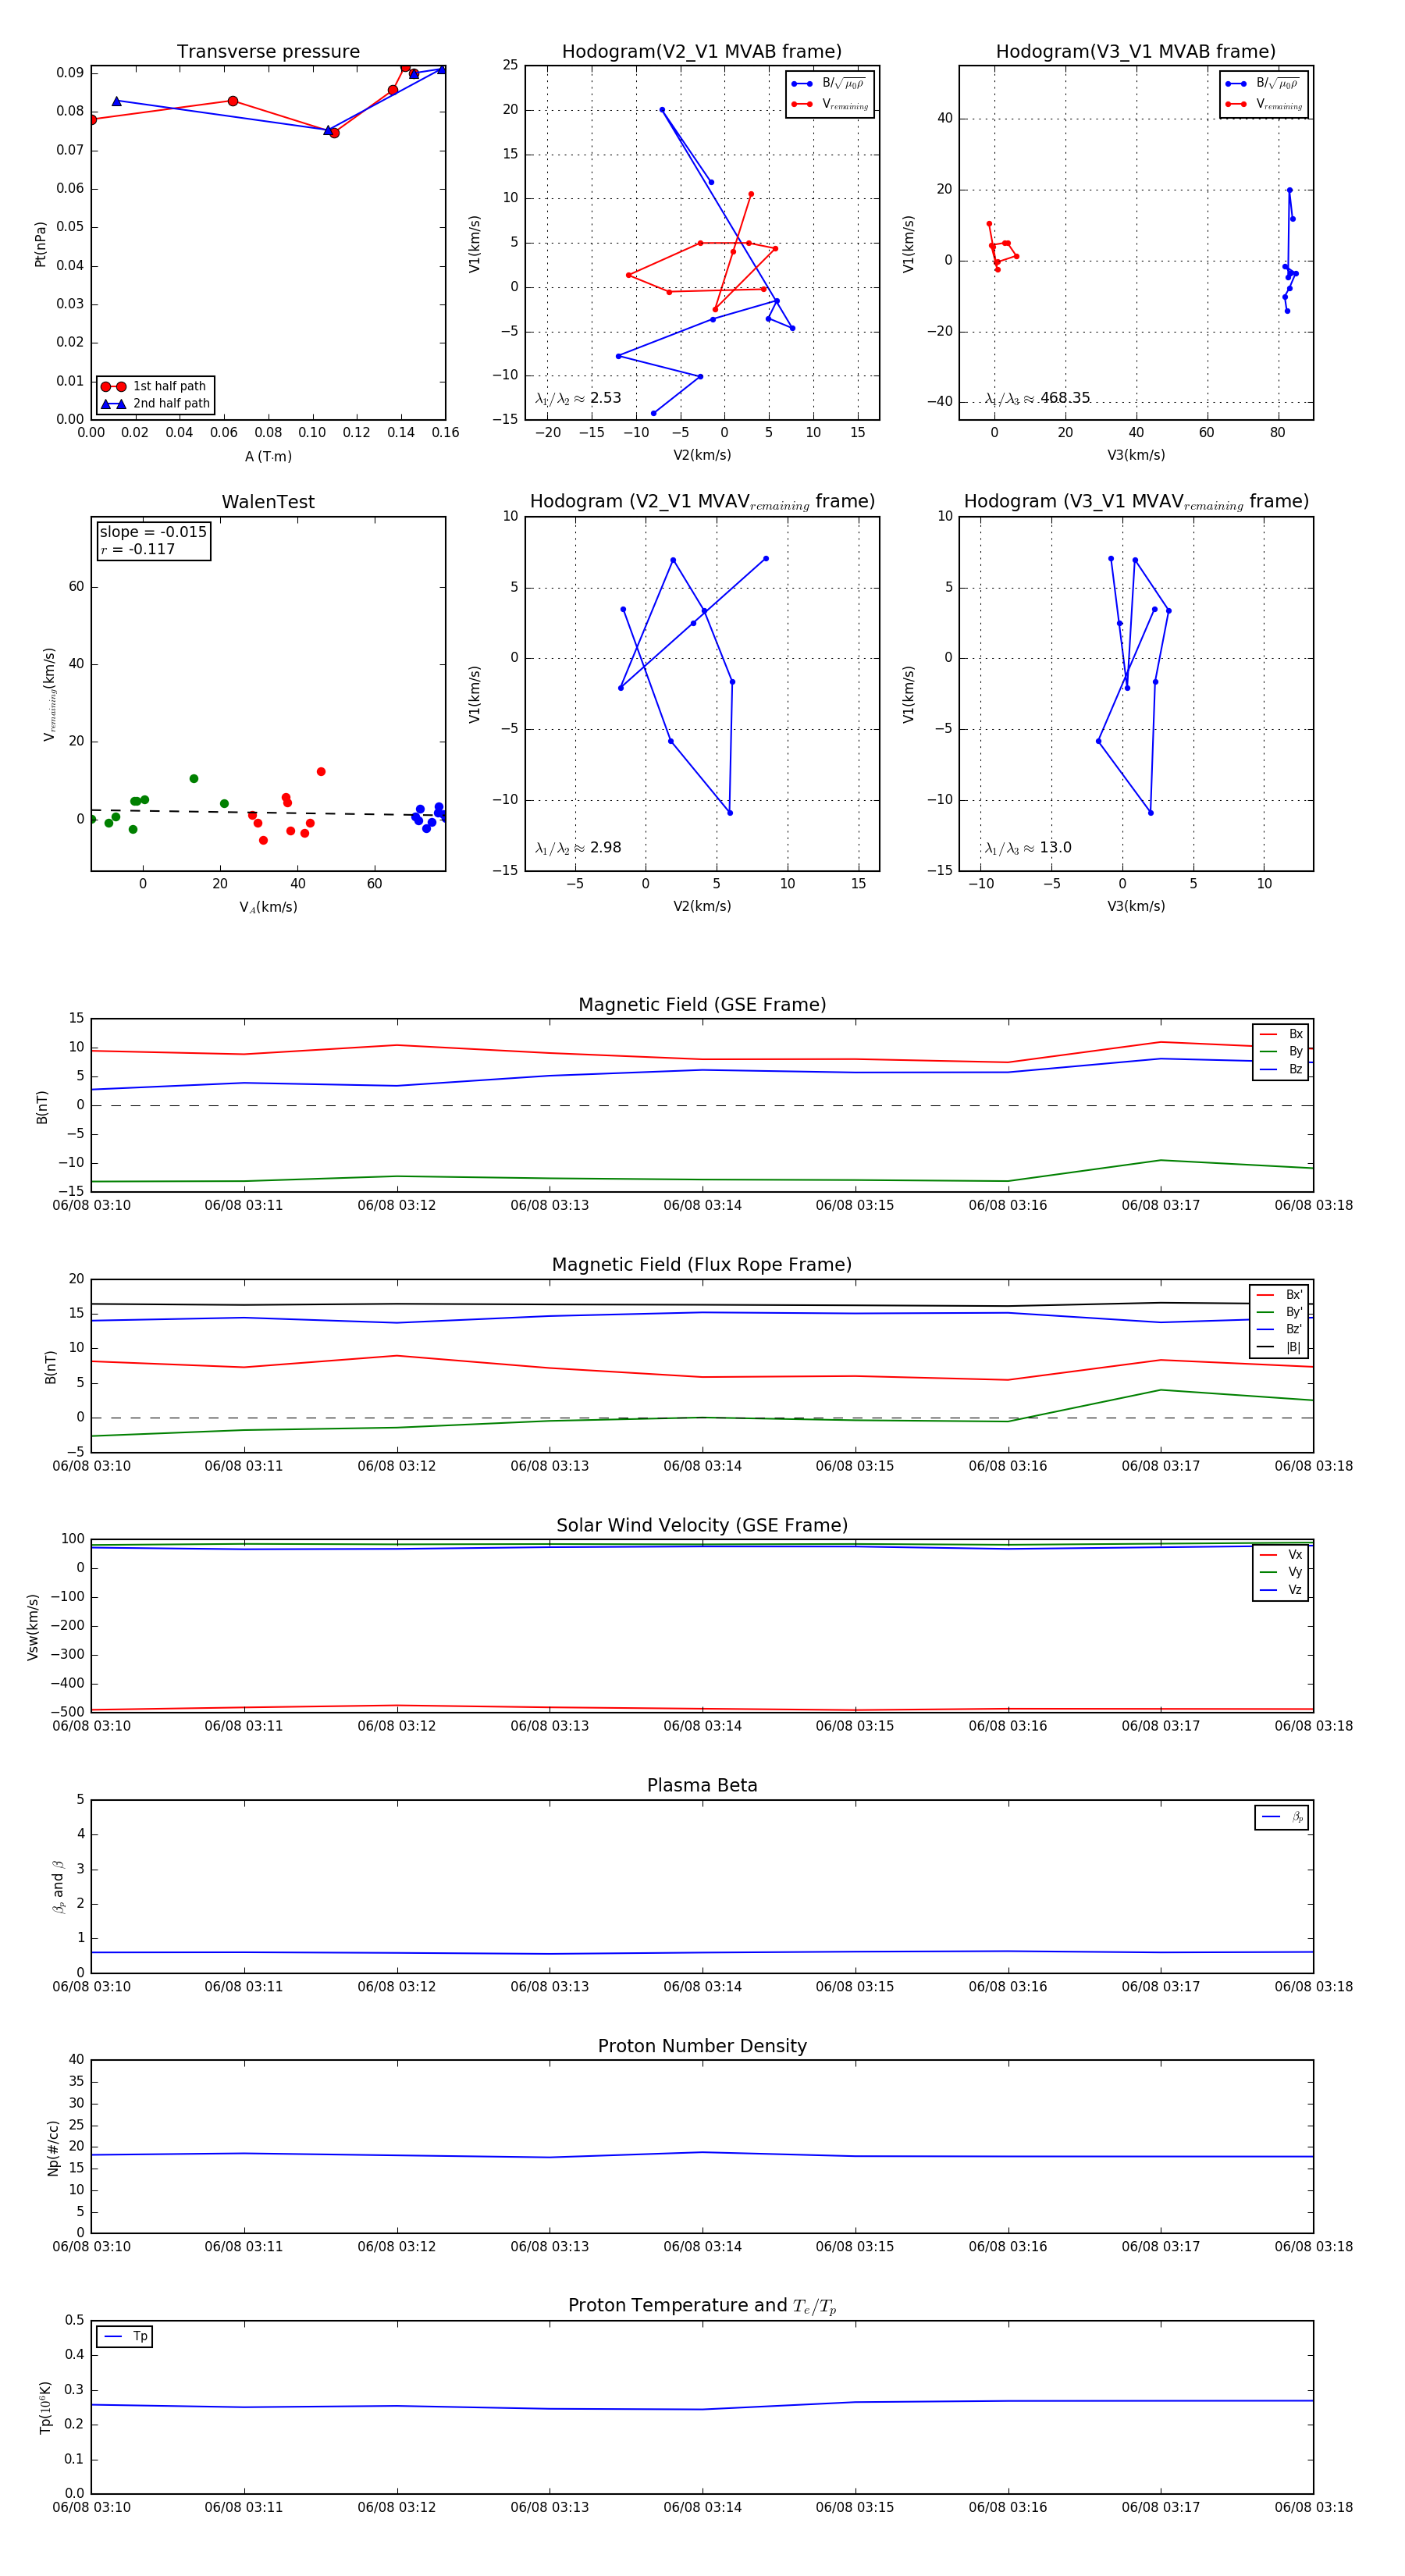Screen dimensions: 1405x2576
Task: Click the 'Hodogram (V3_V1 MVAV remaining frame)' title
Action: [x=1136, y=502]
